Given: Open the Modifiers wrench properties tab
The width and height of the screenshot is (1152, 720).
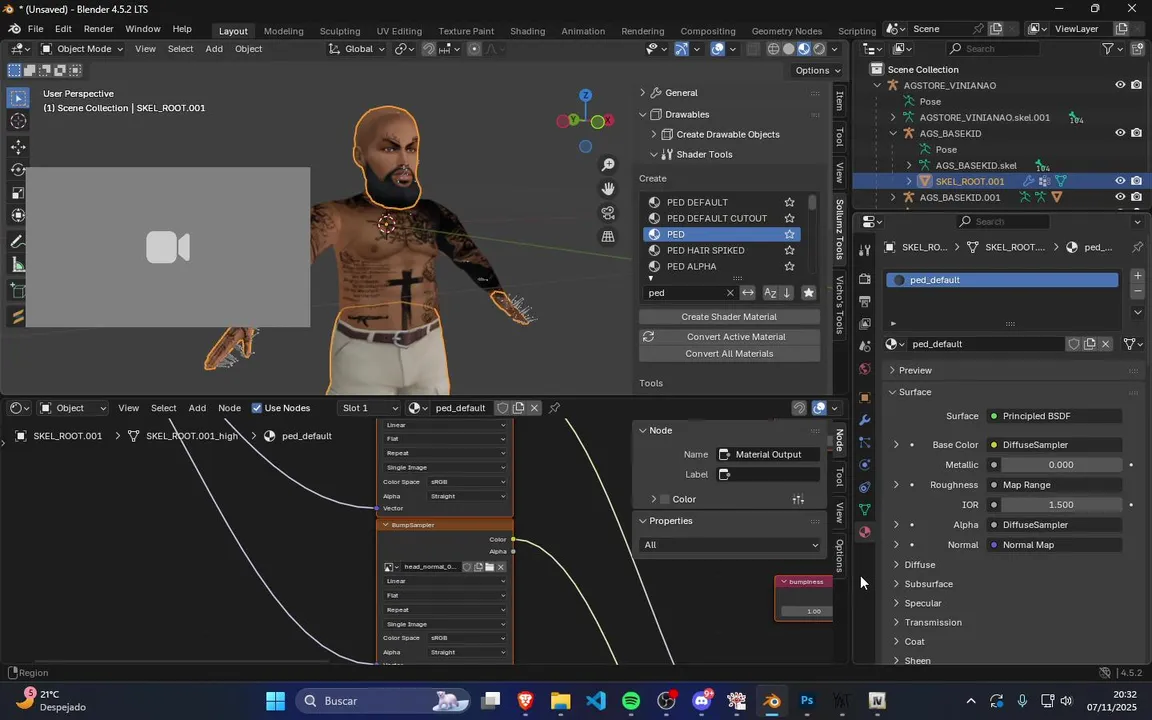Looking at the screenshot, I should pos(865,420).
